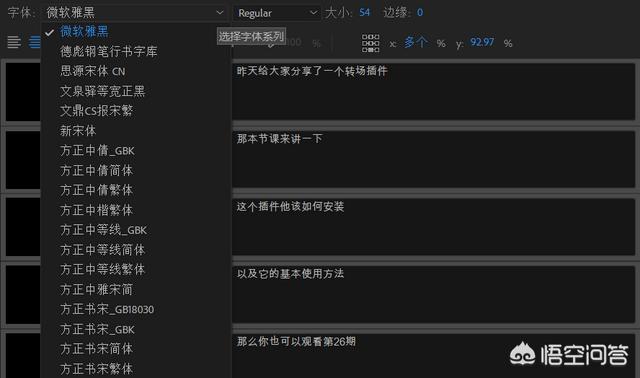Choose 文鼎CS报宋繁 font
640x378 pixels.
pos(96,111)
